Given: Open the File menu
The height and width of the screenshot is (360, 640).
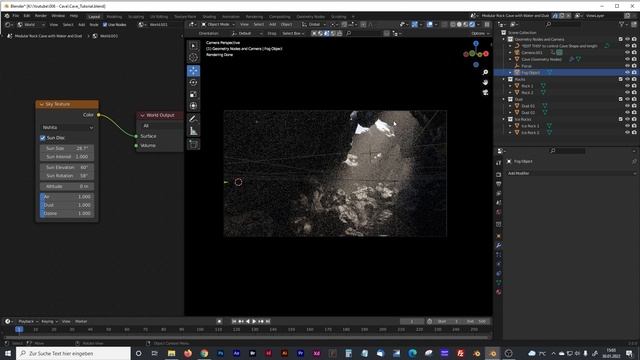Looking at the screenshot, I should [x=16, y=16].
